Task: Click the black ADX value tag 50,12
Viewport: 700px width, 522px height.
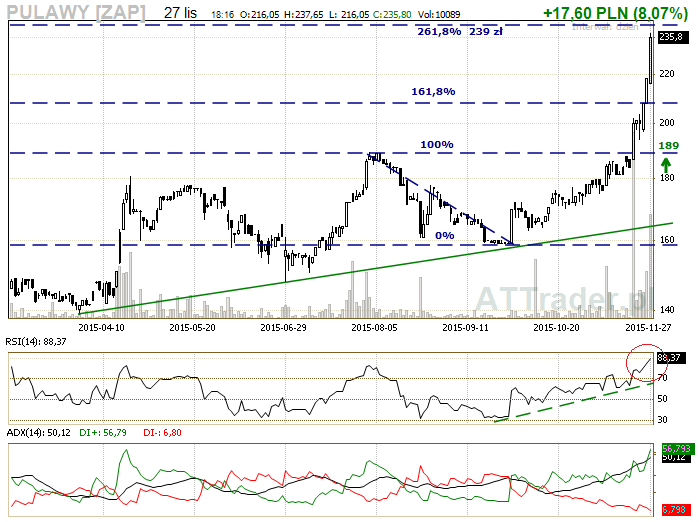Action: [x=676, y=458]
